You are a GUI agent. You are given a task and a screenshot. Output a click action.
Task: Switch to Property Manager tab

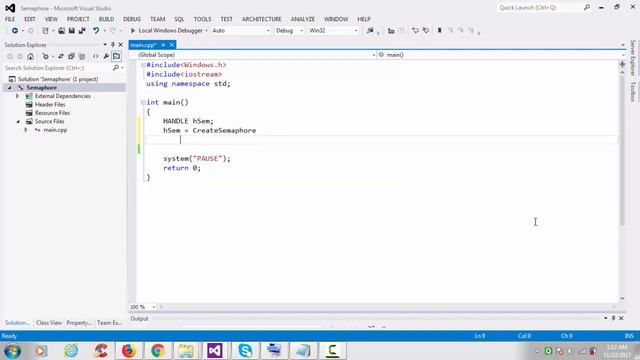79,323
